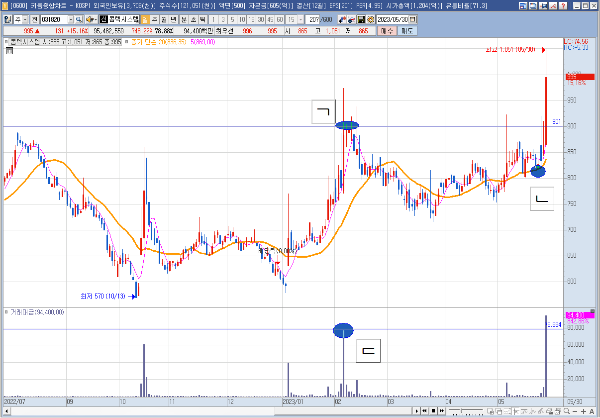Click the pin window icon in title bar
The height and width of the screenshot is (418, 600).
(x=543, y=6)
